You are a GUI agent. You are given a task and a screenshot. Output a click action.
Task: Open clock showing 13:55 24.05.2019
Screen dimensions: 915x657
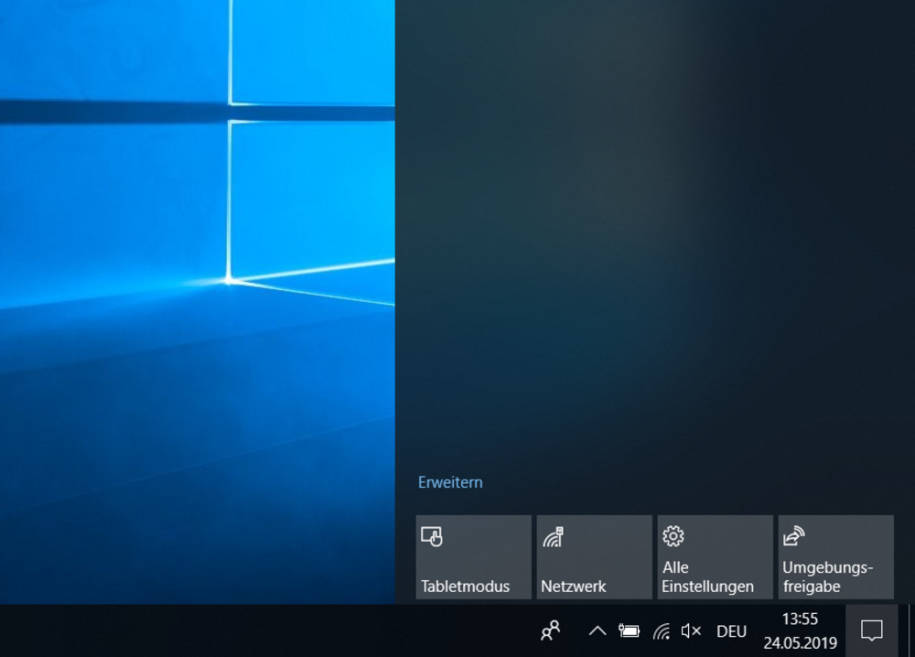coord(800,631)
